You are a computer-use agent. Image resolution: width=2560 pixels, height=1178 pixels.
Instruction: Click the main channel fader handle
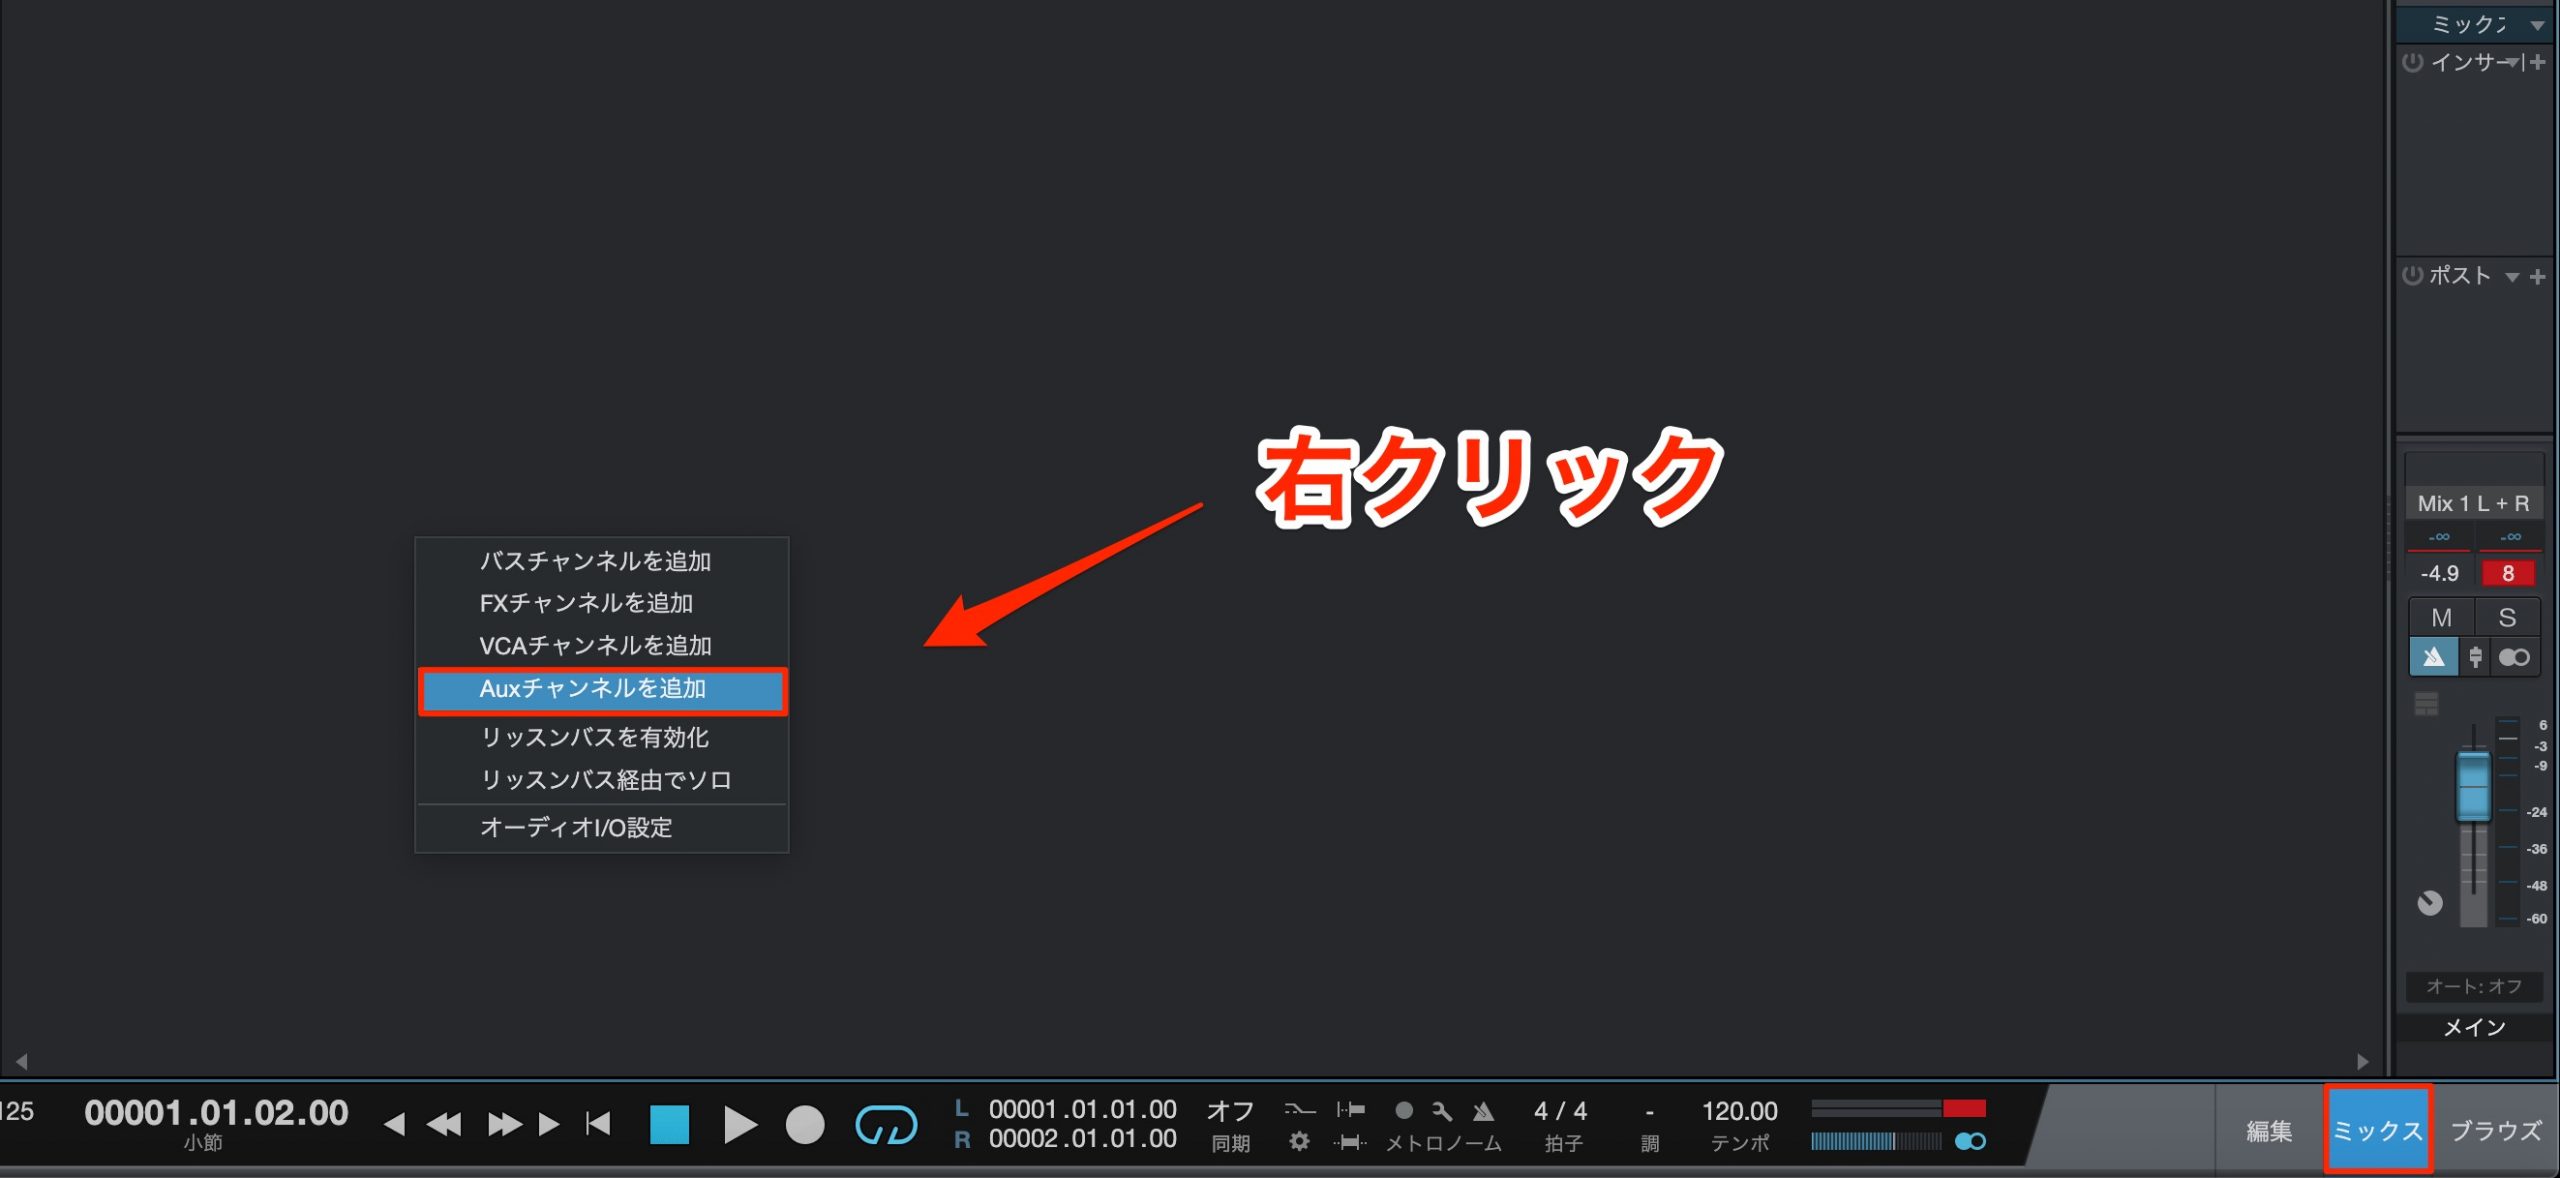[x=2473, y=785]
